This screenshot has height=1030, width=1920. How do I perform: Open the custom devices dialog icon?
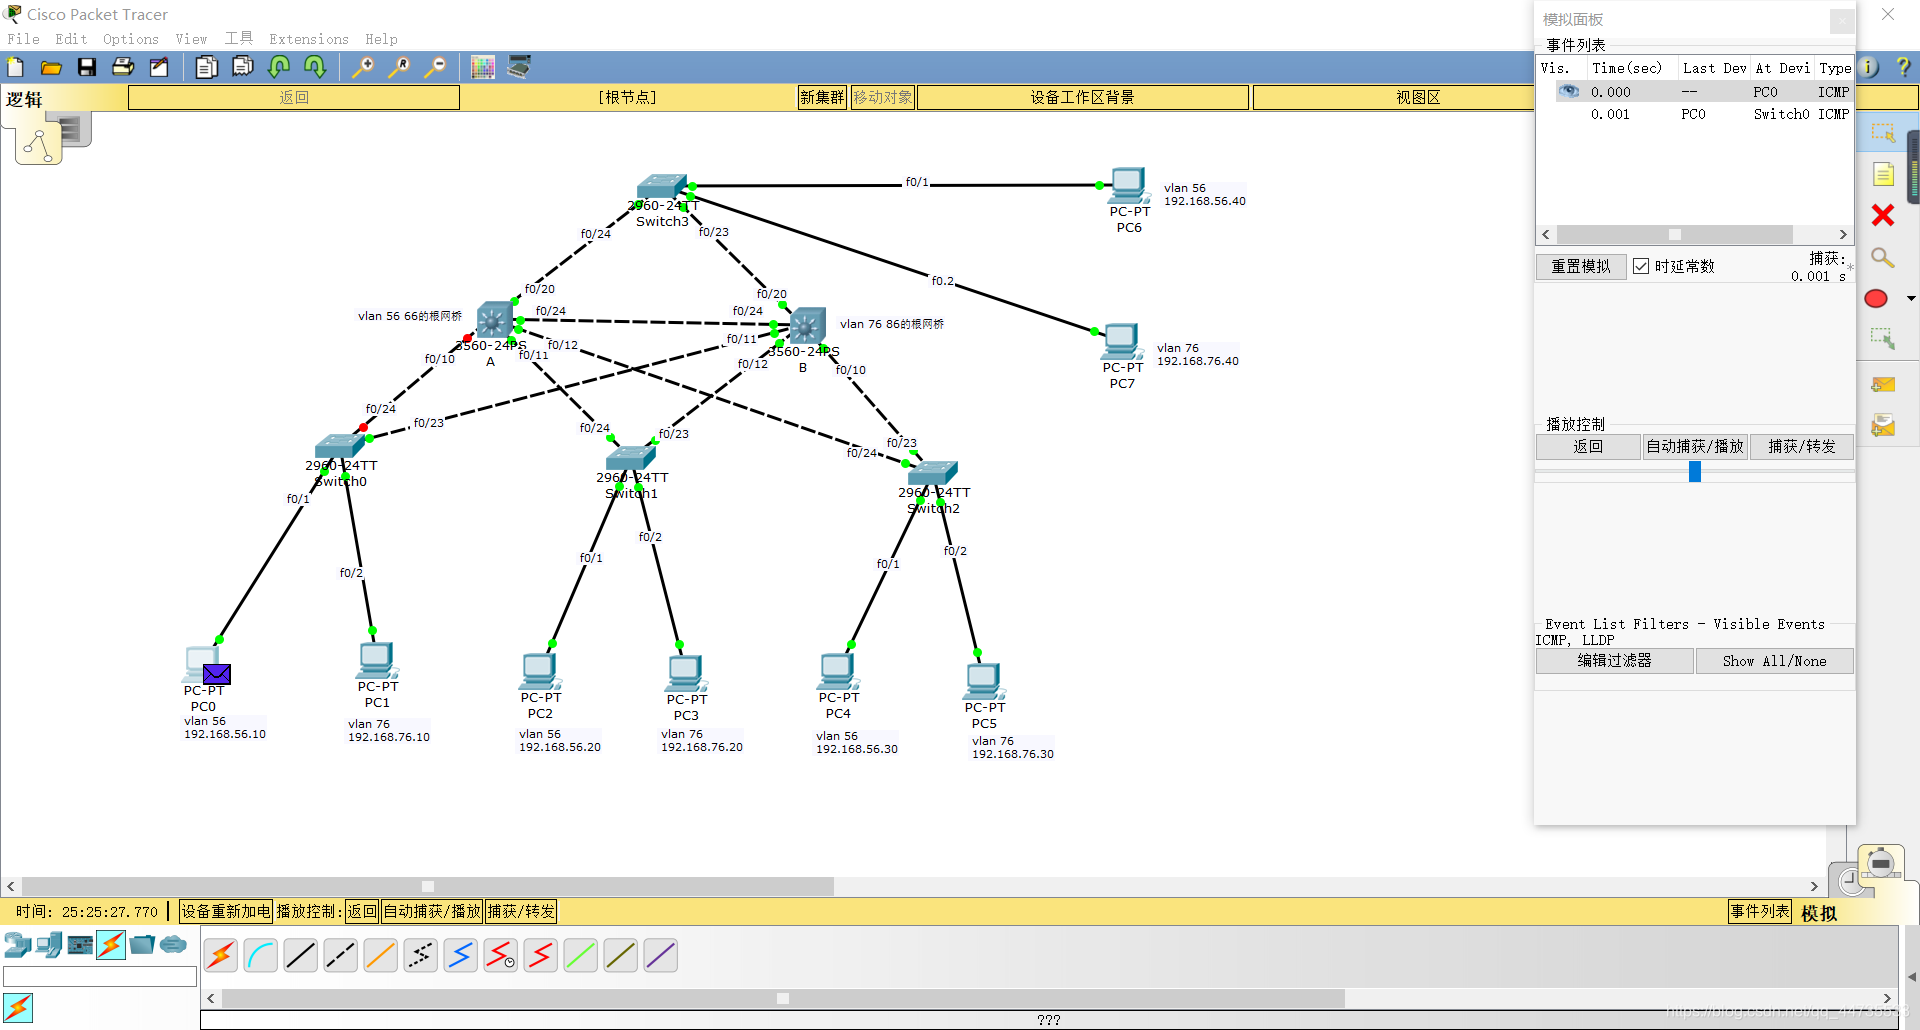point(519,67)
